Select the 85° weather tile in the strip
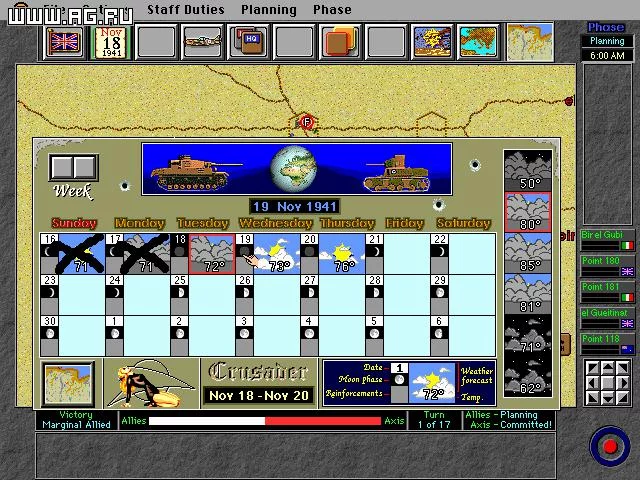 pos(528,253)
